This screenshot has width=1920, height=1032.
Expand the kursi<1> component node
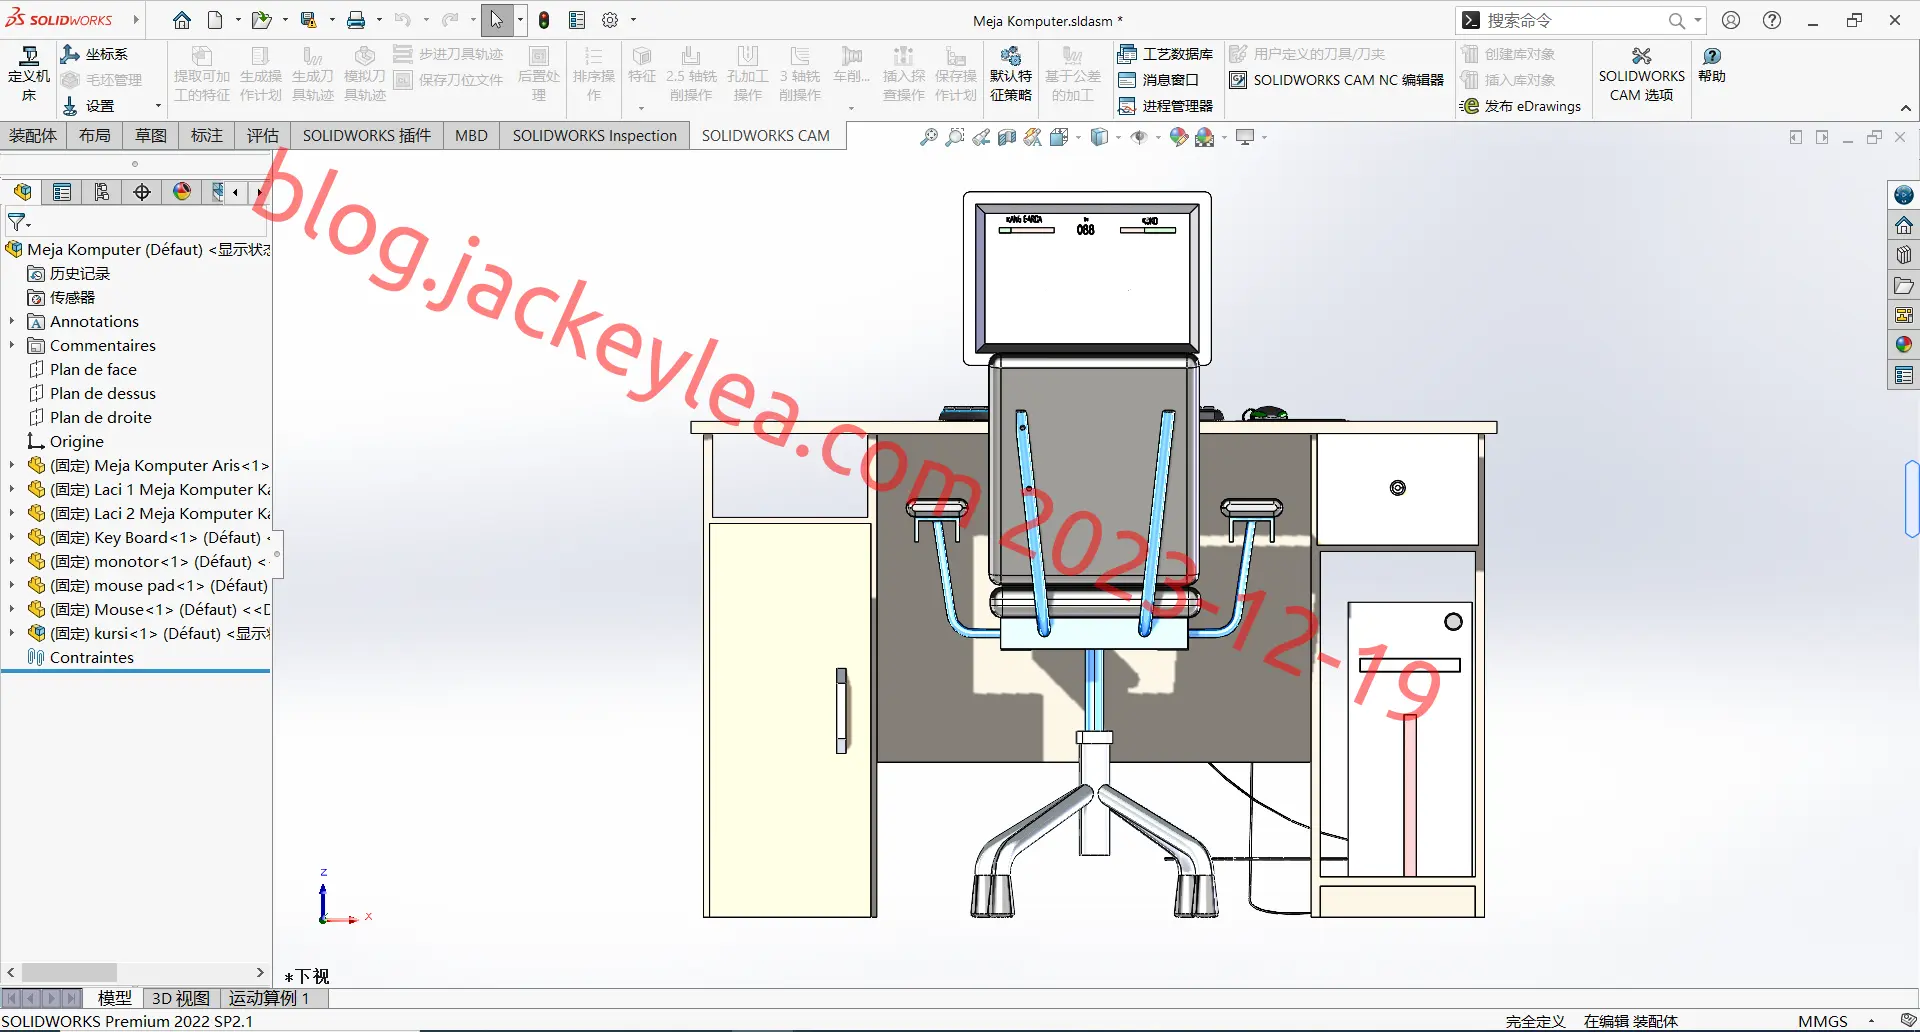coord(12,633)
